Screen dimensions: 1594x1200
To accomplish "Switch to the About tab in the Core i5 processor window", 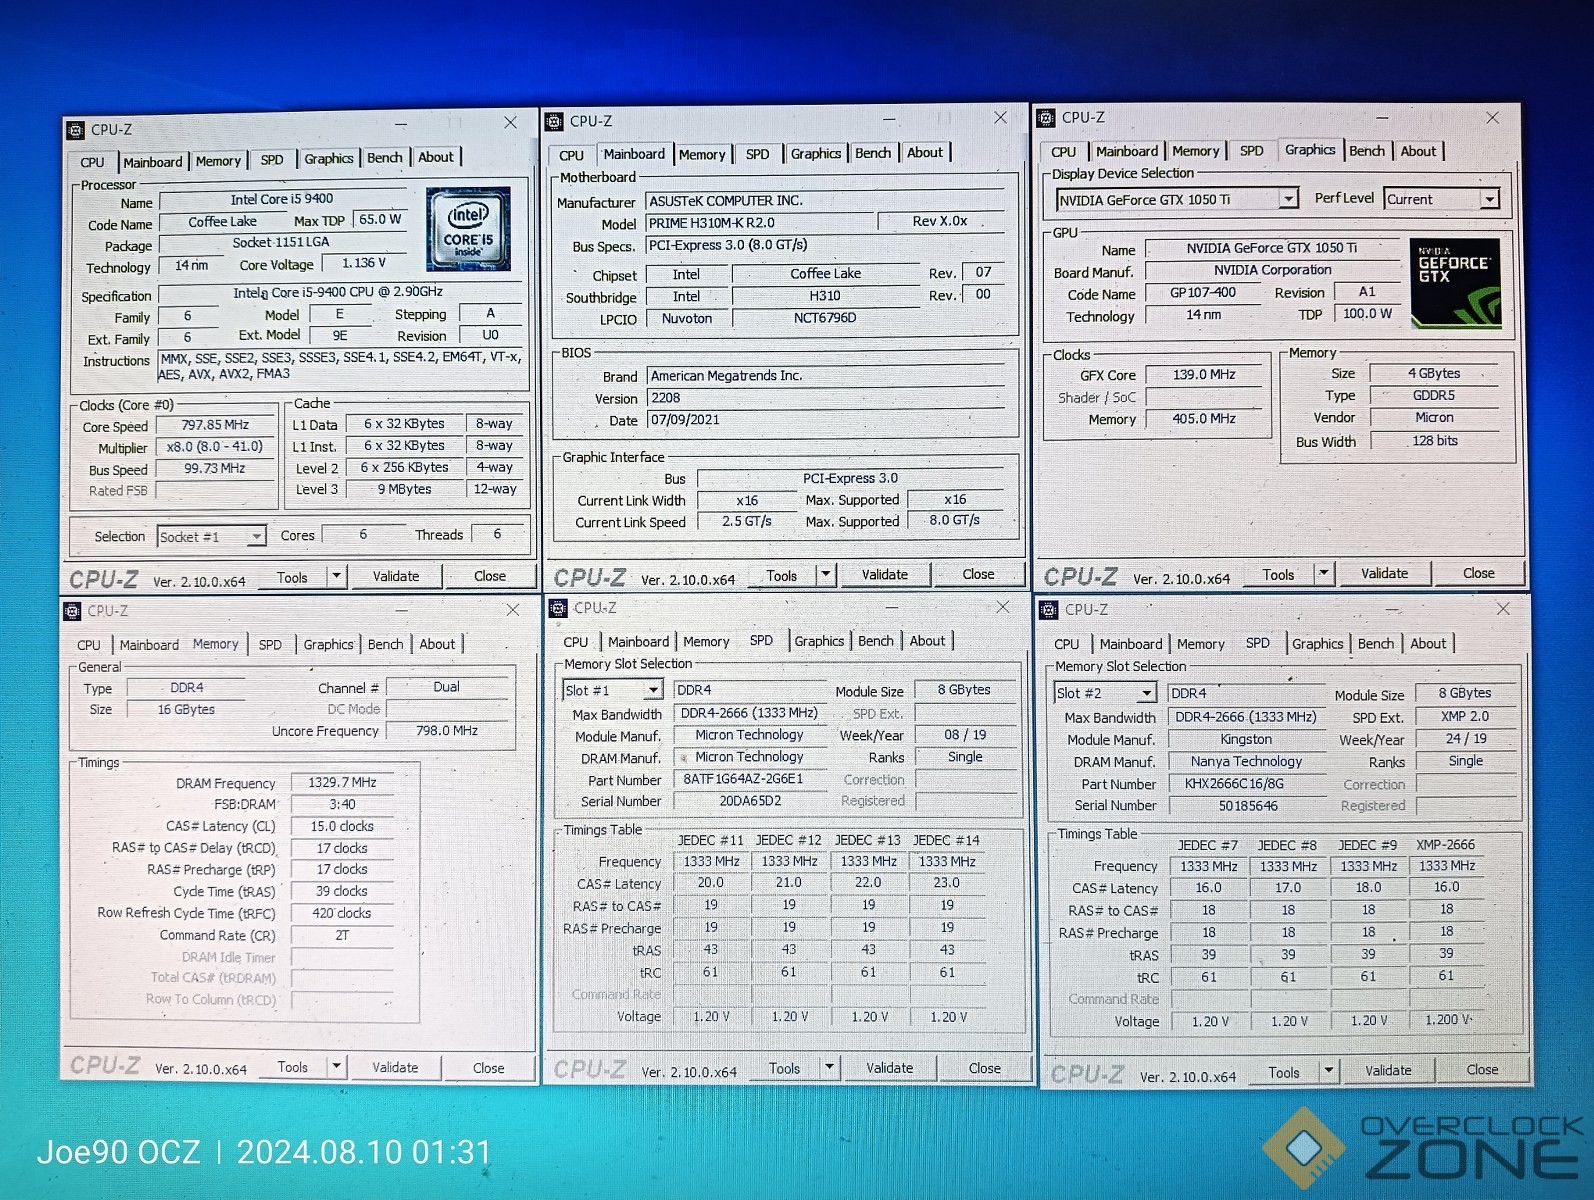I will point(436,157).
